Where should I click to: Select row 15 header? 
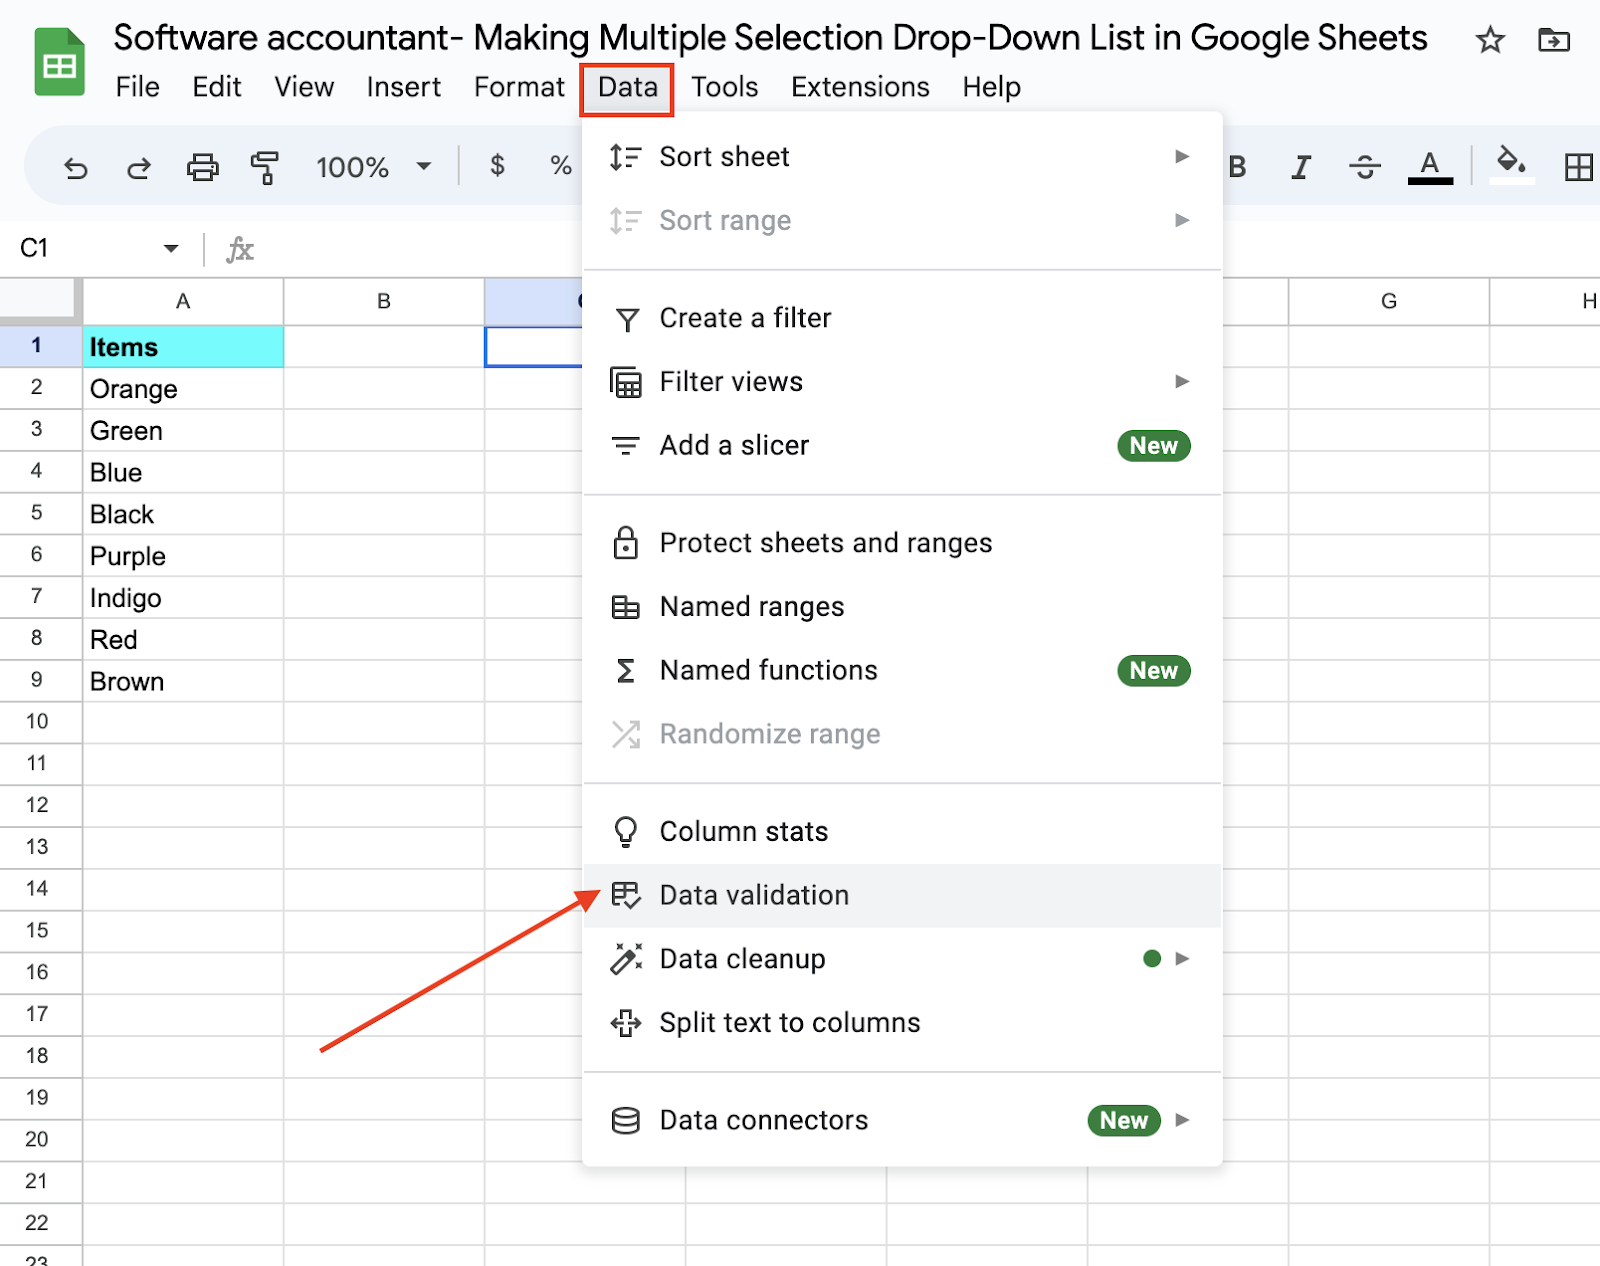pos(40,931)
